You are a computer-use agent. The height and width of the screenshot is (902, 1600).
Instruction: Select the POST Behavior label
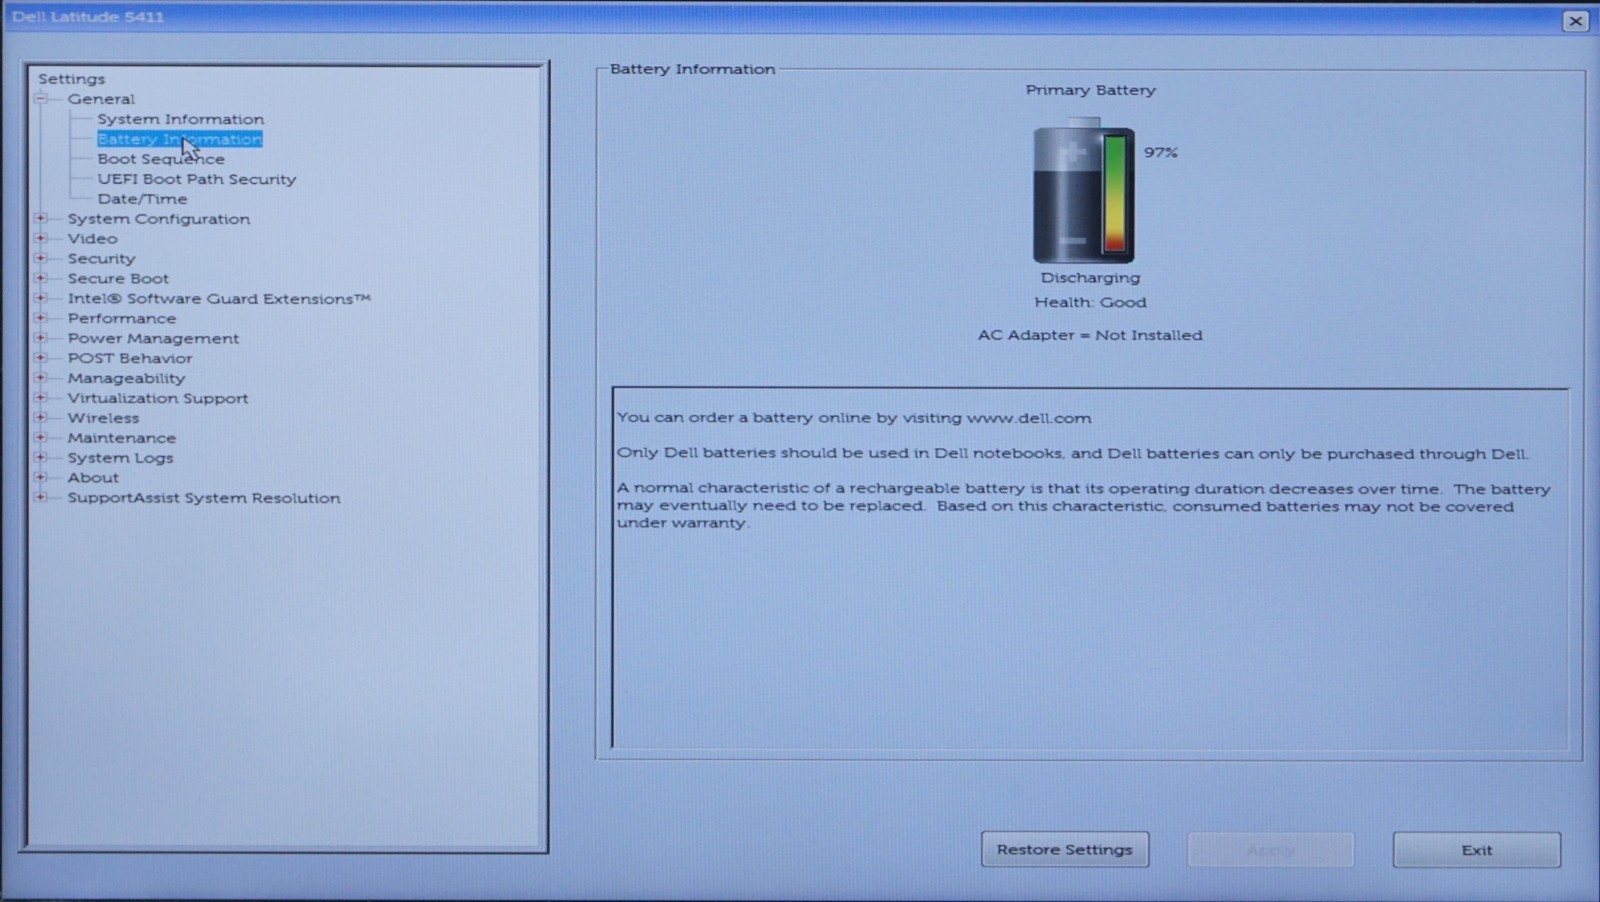coord(130,358)
